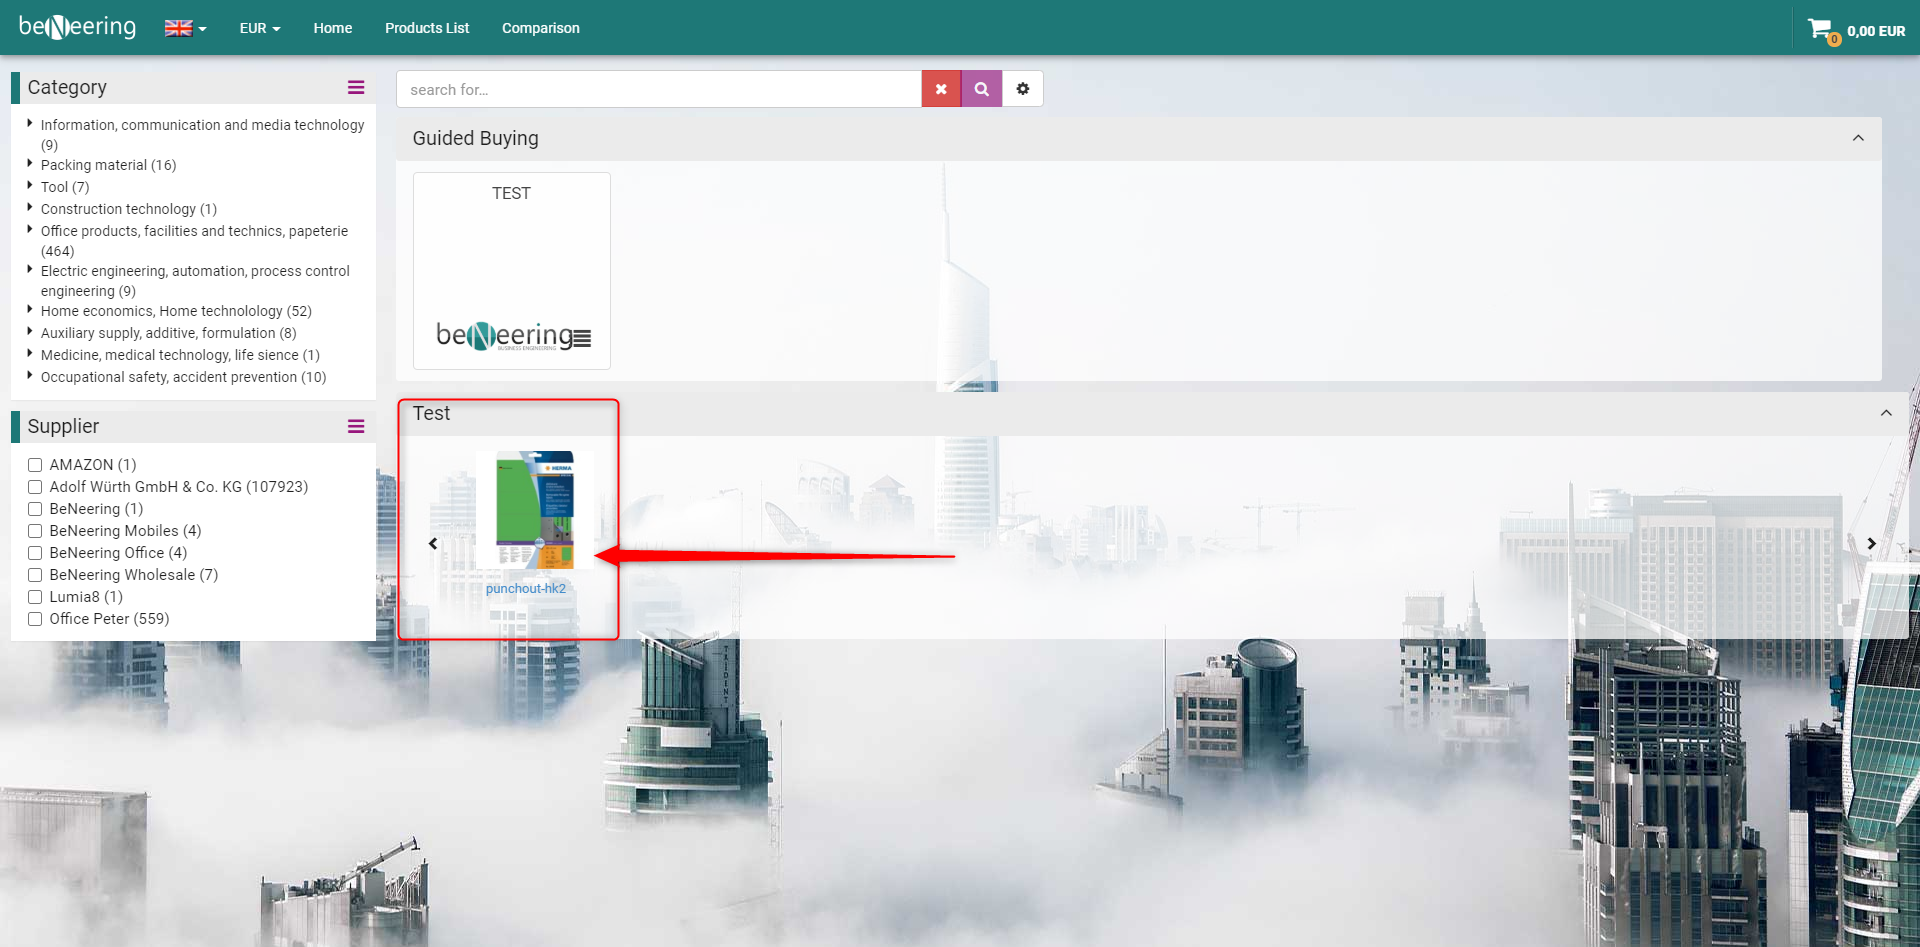Open Category panel hamburger menu
The height and width of the screenshot is (947, 1920).
click(355, 88)
